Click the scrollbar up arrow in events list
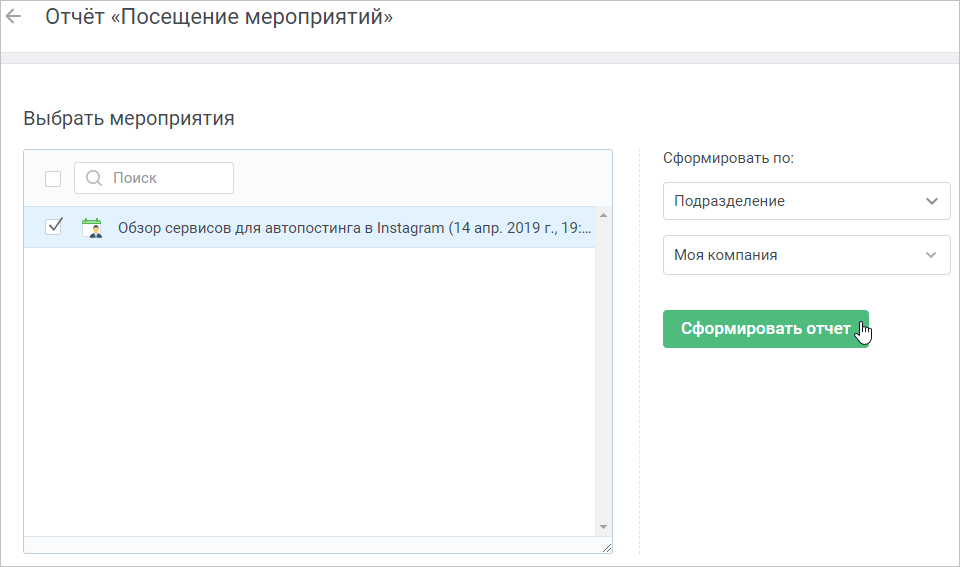Image resolution: width=960 pixels, height=567 pixels. (x=603, y=216)
